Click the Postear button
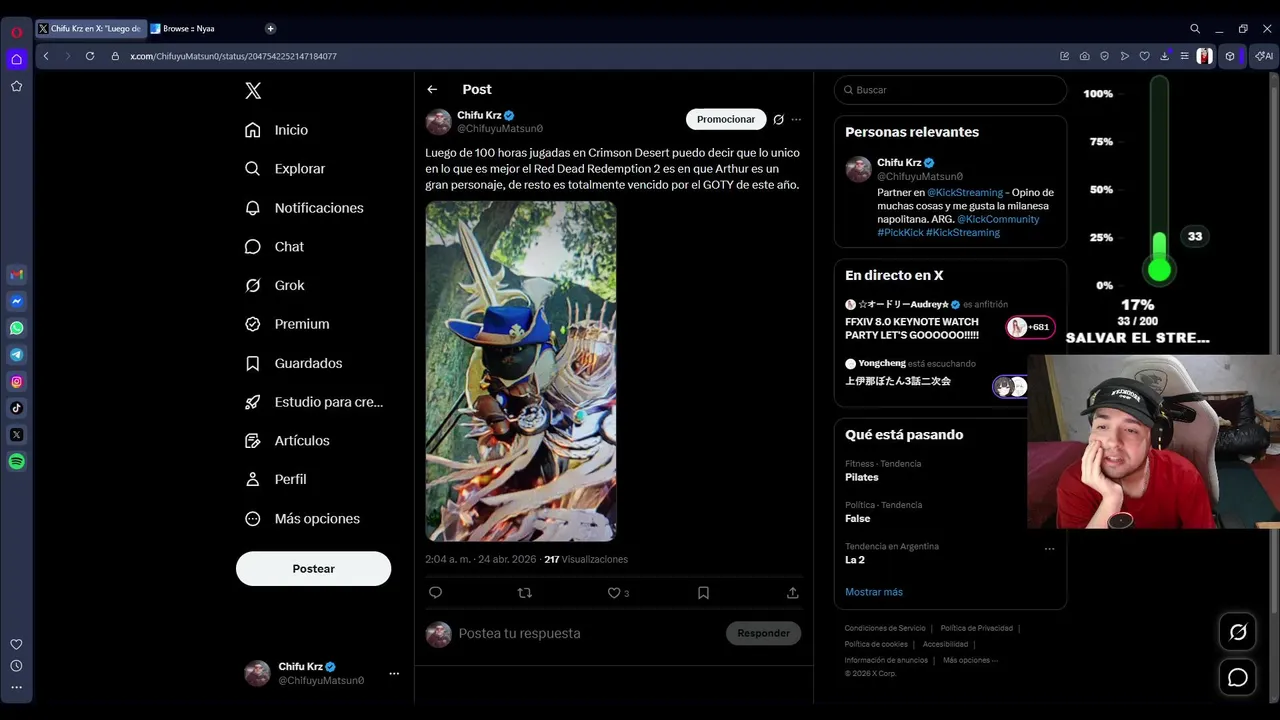 click(313, 568)
